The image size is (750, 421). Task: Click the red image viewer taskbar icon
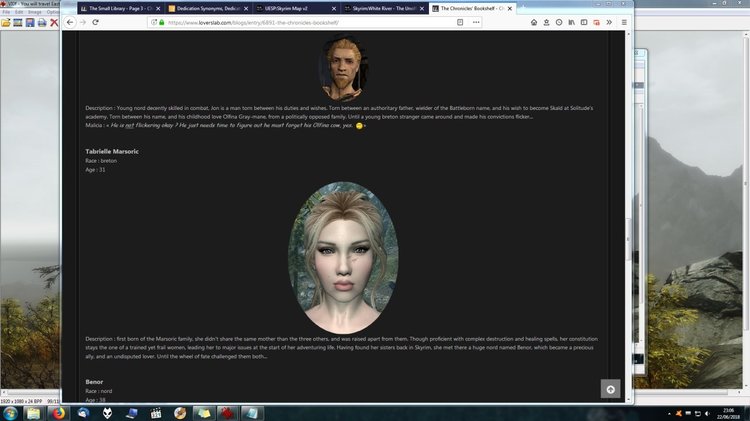click(228, 413)
